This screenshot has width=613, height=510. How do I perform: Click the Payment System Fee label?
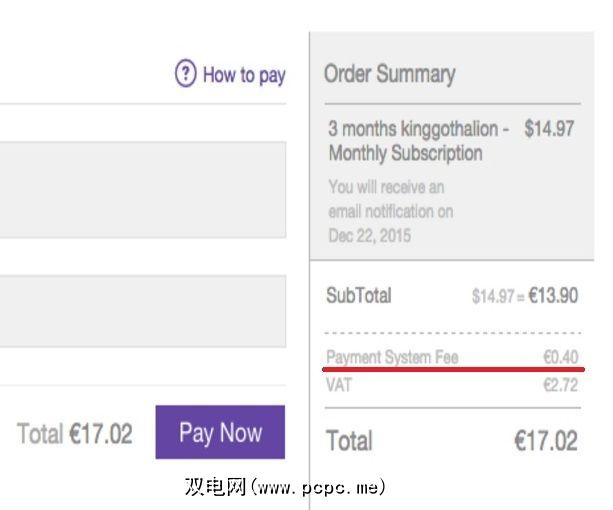[x=392, y=357]
